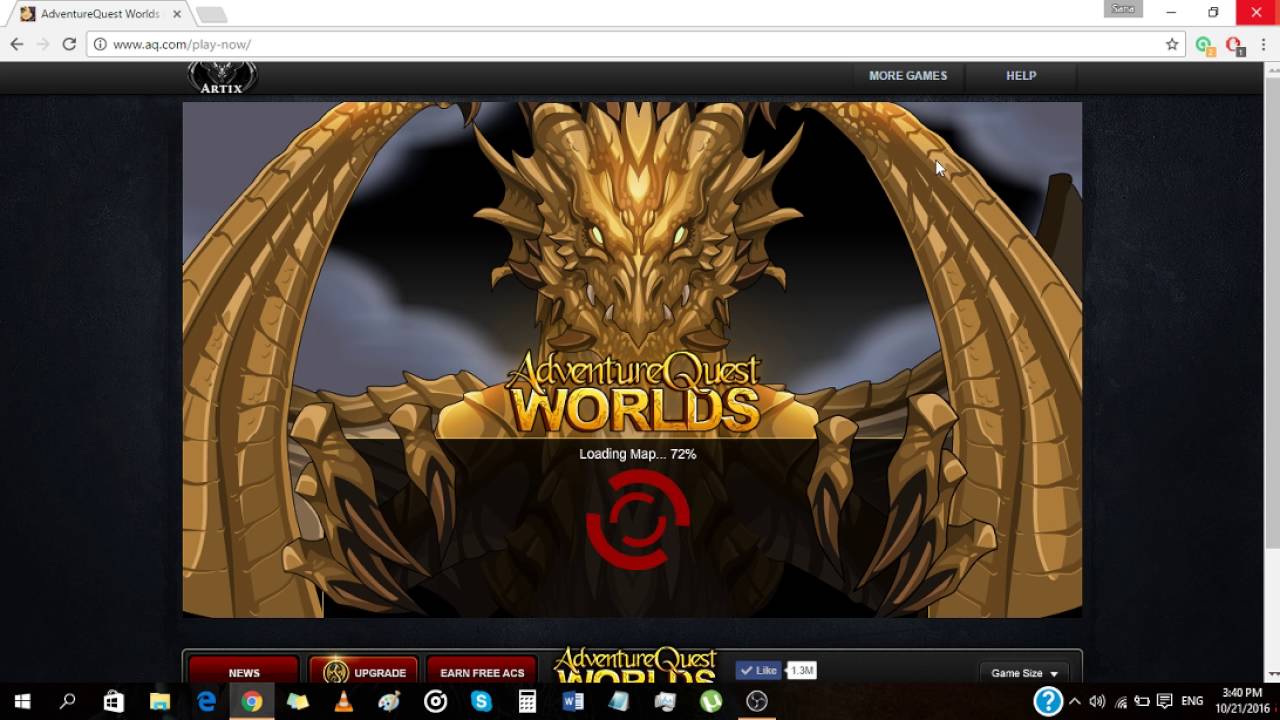Open a new browser tab
Image resolution: width=1280 pixels, height=720 pixels.
pyautogui.click(x=211, y=14)
